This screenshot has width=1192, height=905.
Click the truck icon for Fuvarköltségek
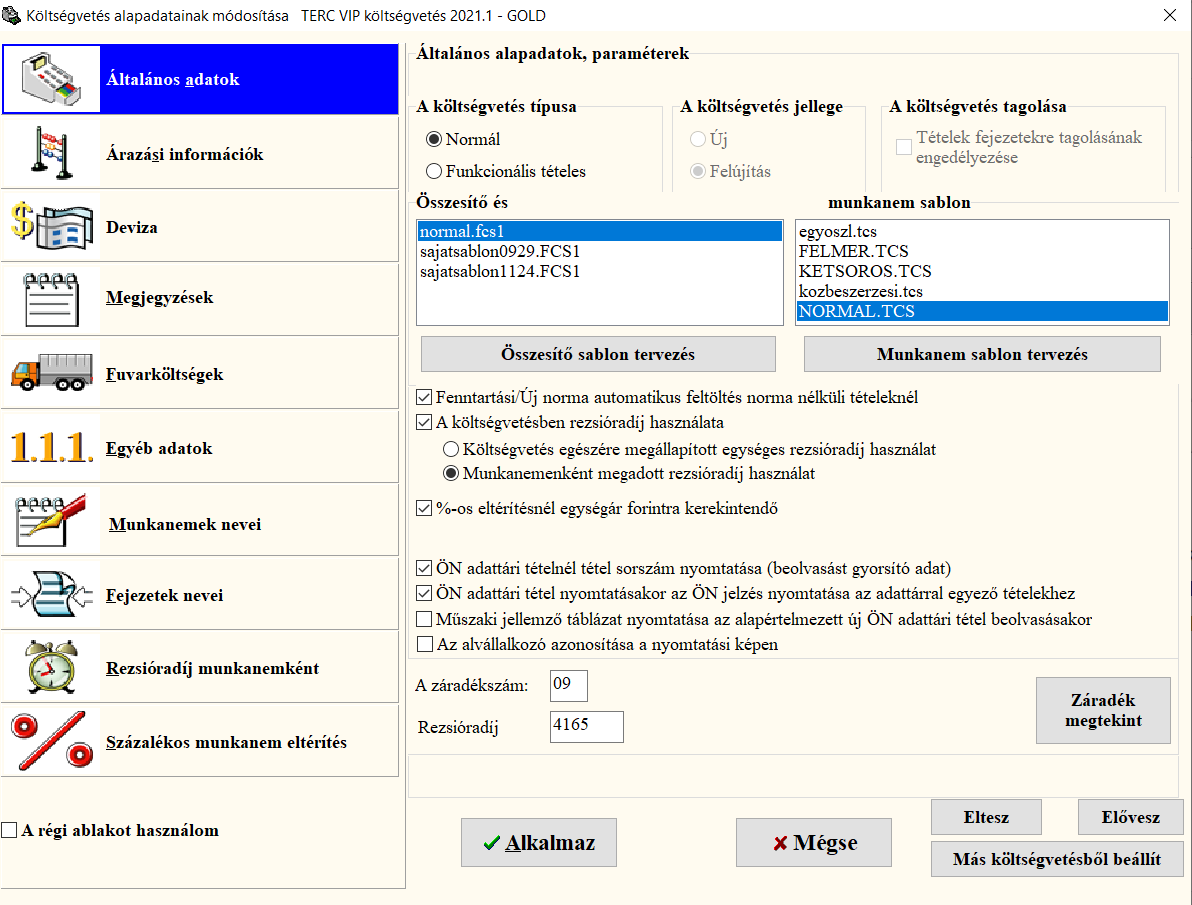(51, 373)
